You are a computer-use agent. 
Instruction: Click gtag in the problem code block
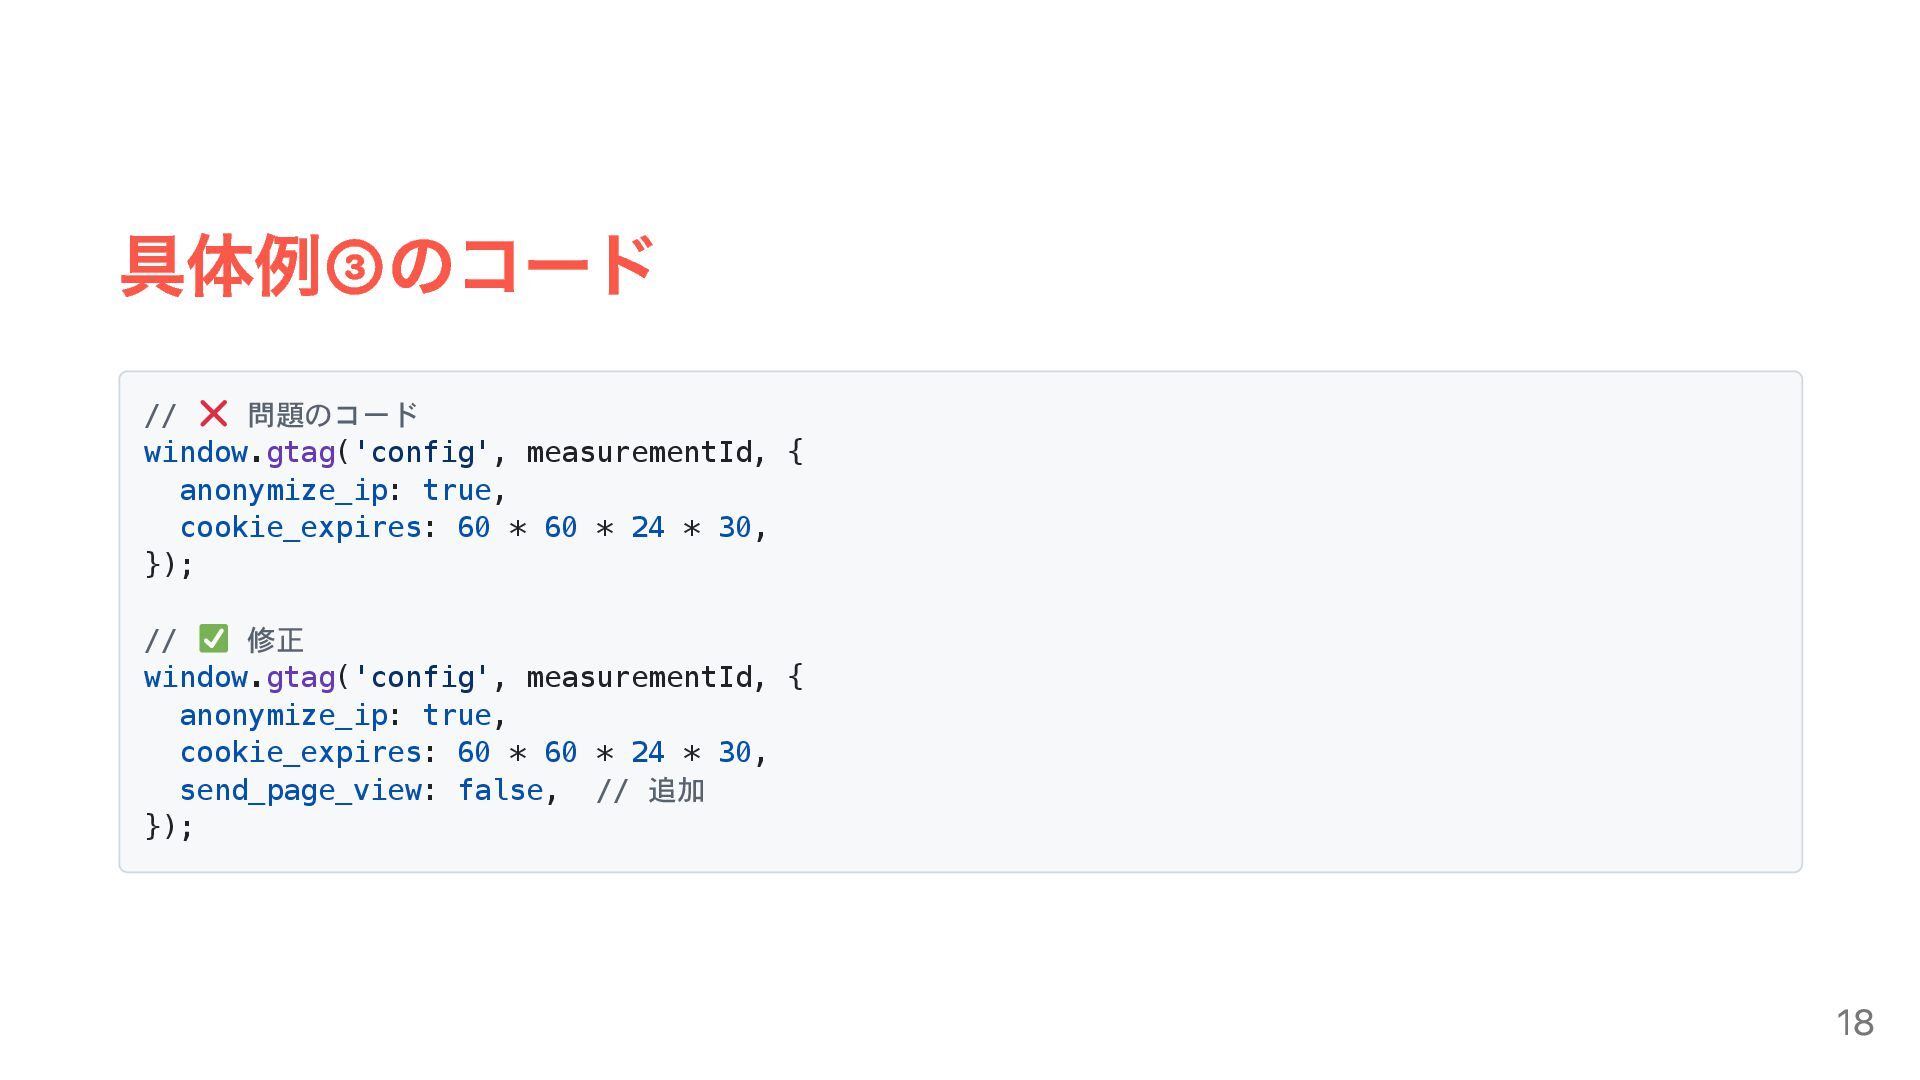tap(300, 452)
